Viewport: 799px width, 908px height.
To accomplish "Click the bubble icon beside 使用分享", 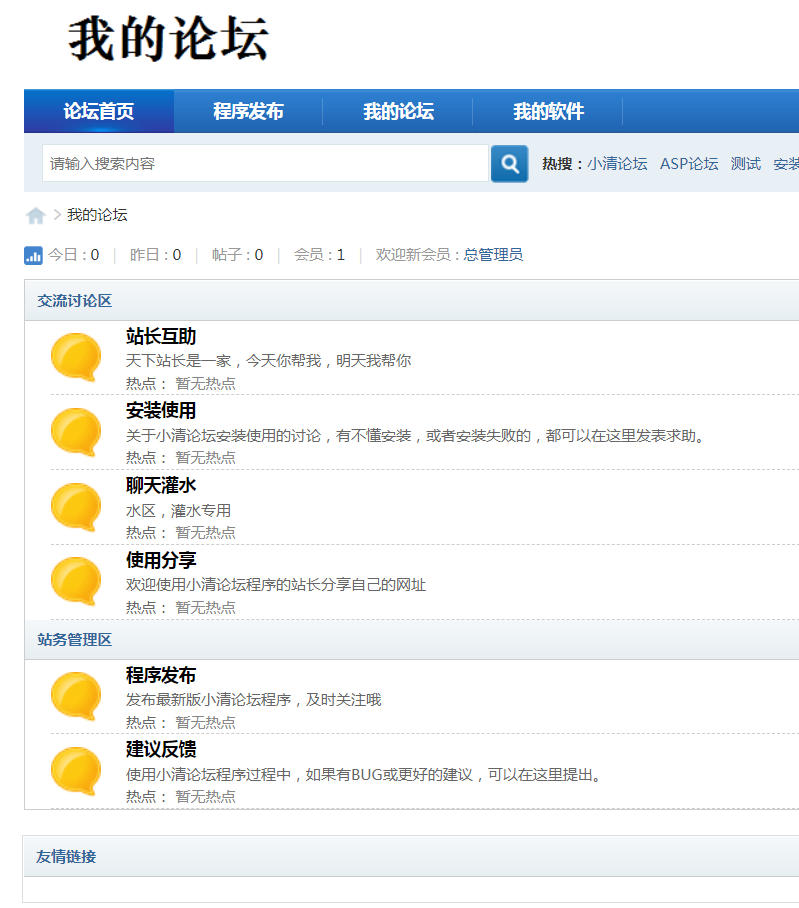I will click(x=76, y=581).
